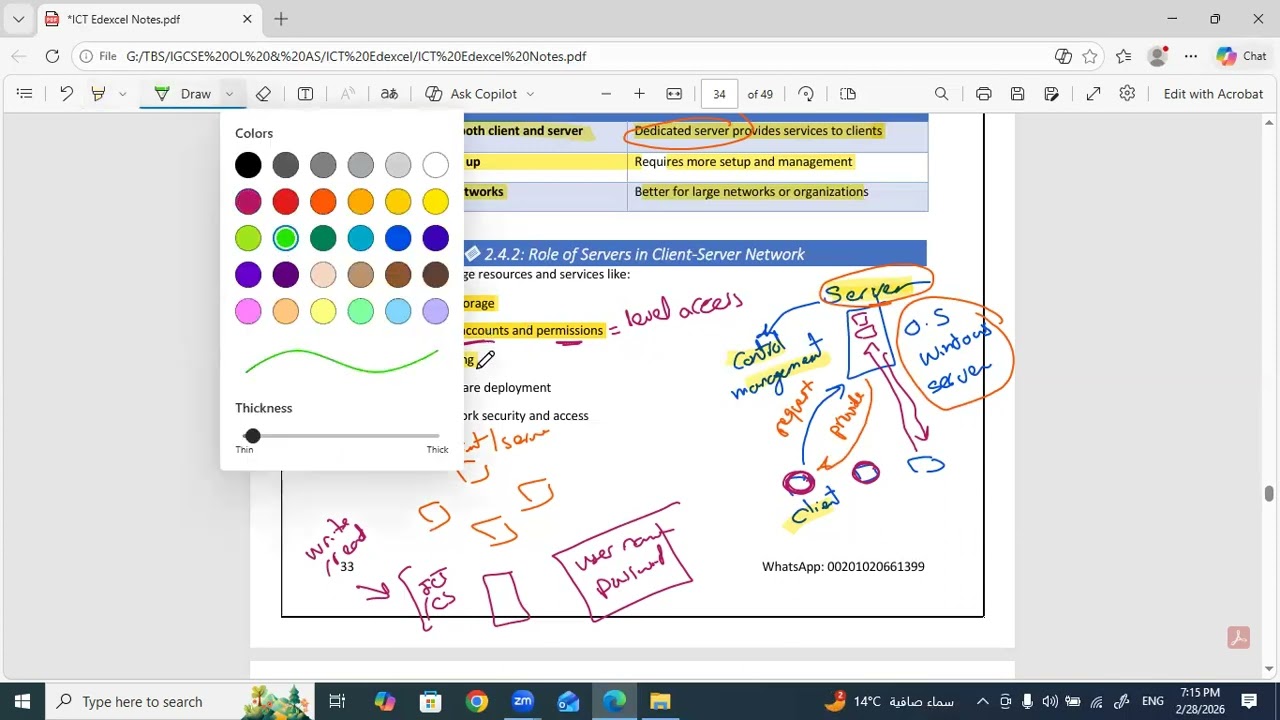The width and height of the screenshot is (1280, 720).
Task: Pick the black ink color
Action: click(248, 165)
